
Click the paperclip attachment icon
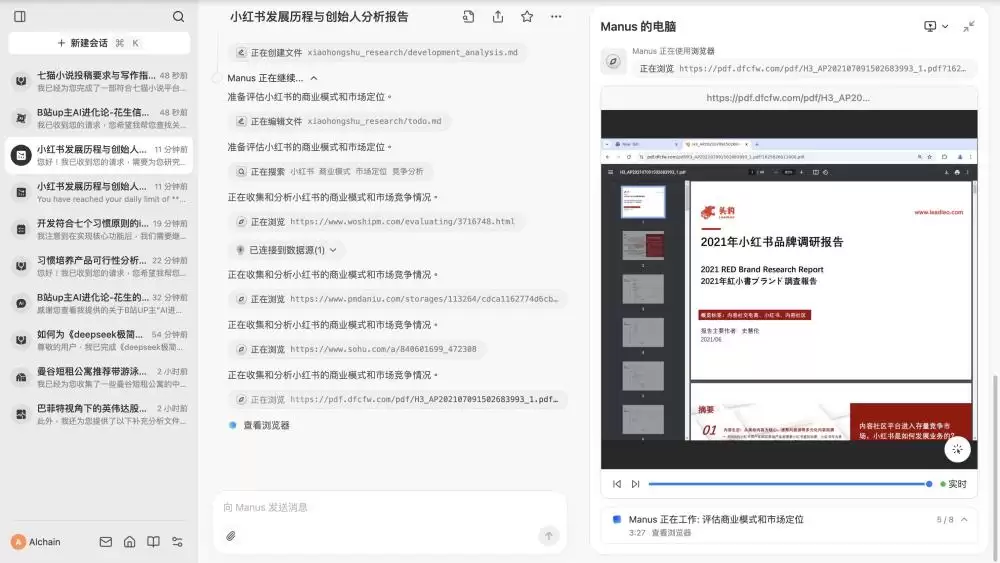click(x=230, y=536)
